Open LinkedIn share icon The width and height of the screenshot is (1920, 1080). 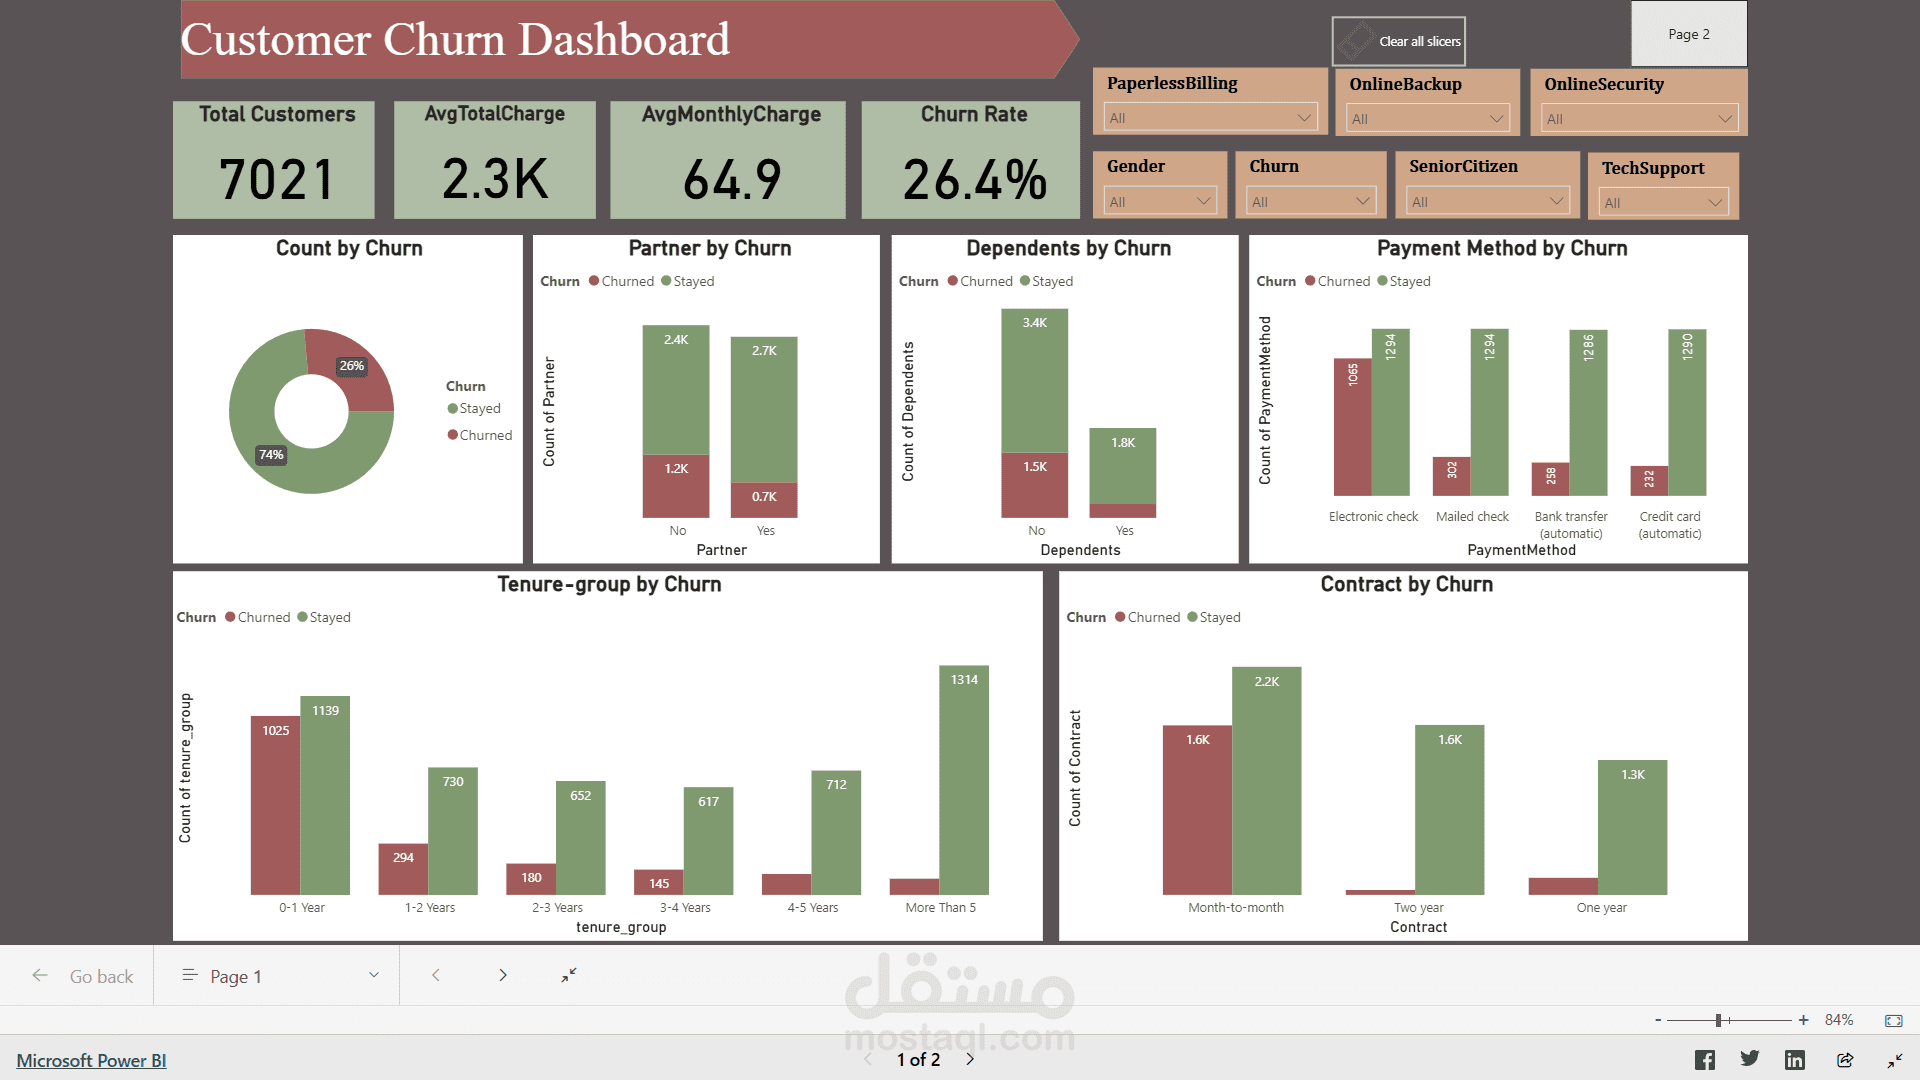coord(1795,1060)
